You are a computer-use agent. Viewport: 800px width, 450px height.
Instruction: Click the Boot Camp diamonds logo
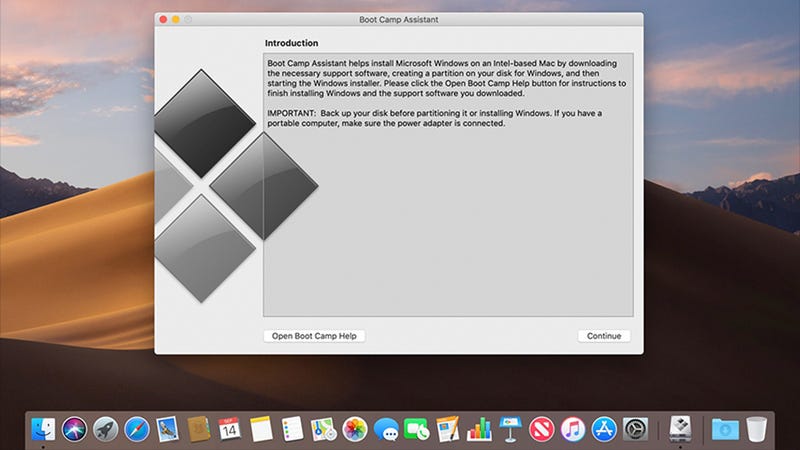pyautogui.click(x=236, y=186)
